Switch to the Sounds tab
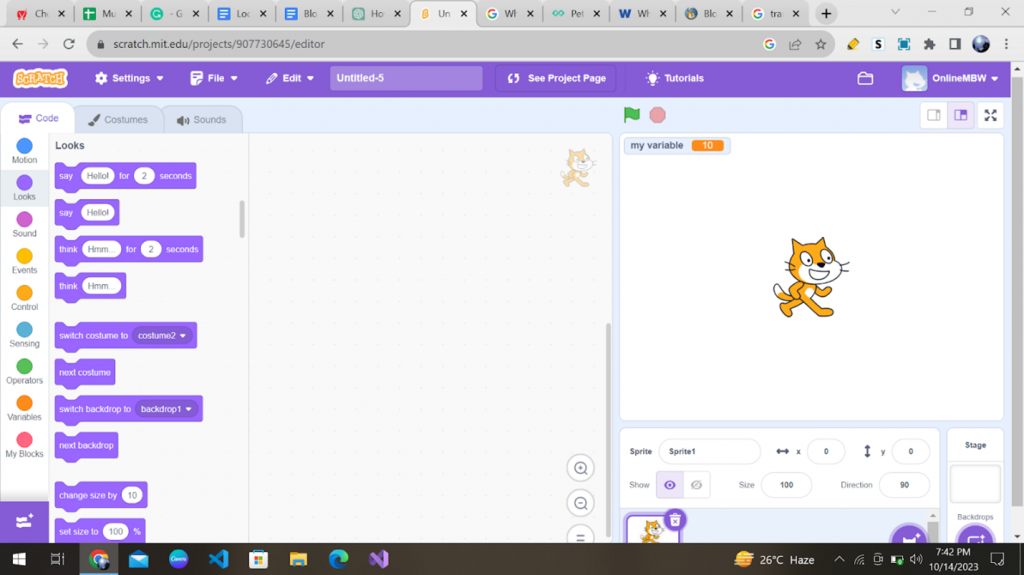 click(201, 120)
